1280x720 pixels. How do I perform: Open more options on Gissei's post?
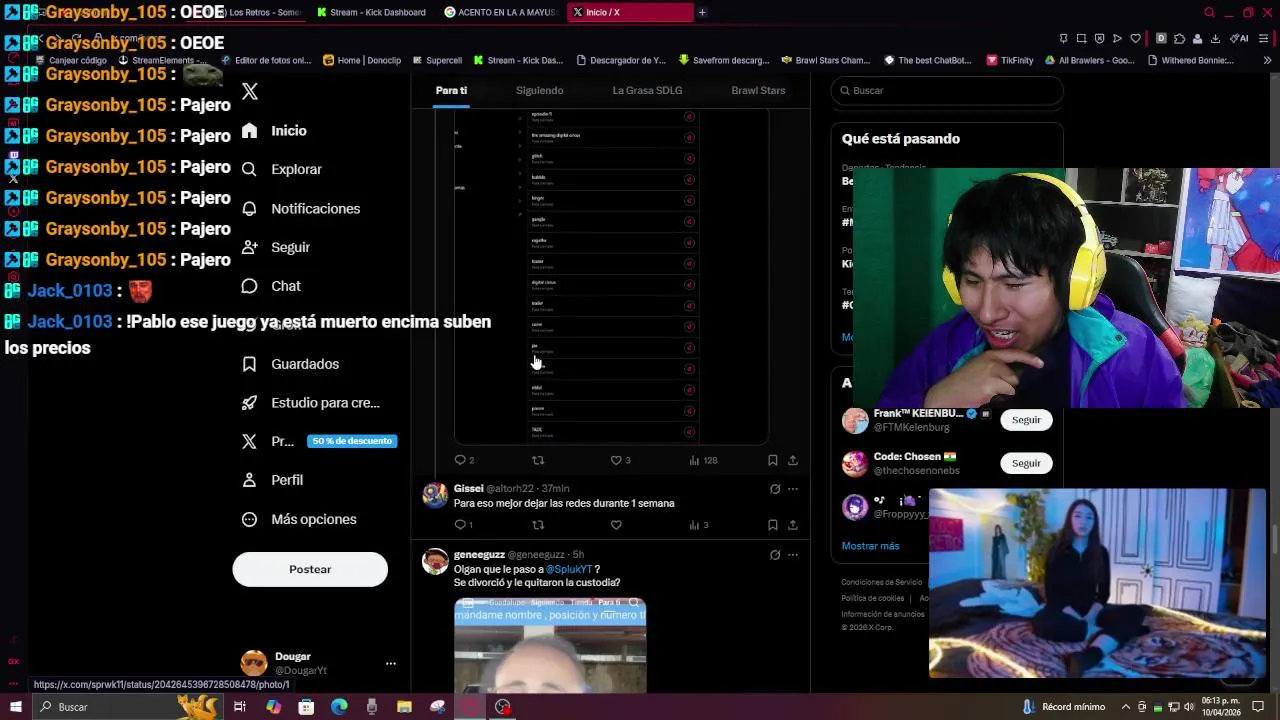pos(793,489)
